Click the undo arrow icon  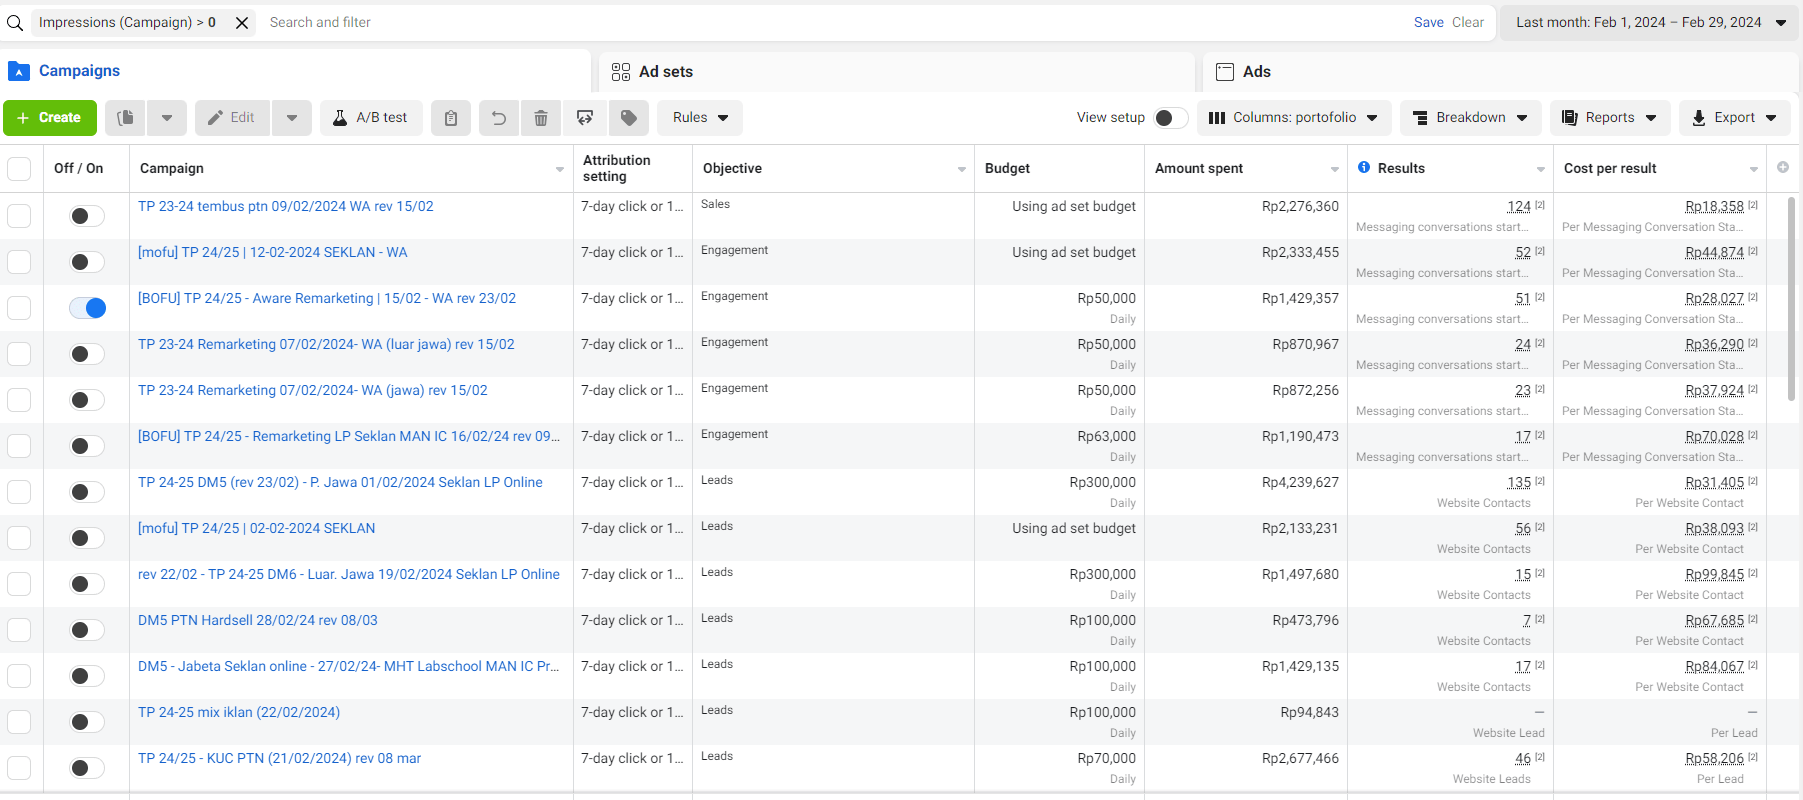498,118
